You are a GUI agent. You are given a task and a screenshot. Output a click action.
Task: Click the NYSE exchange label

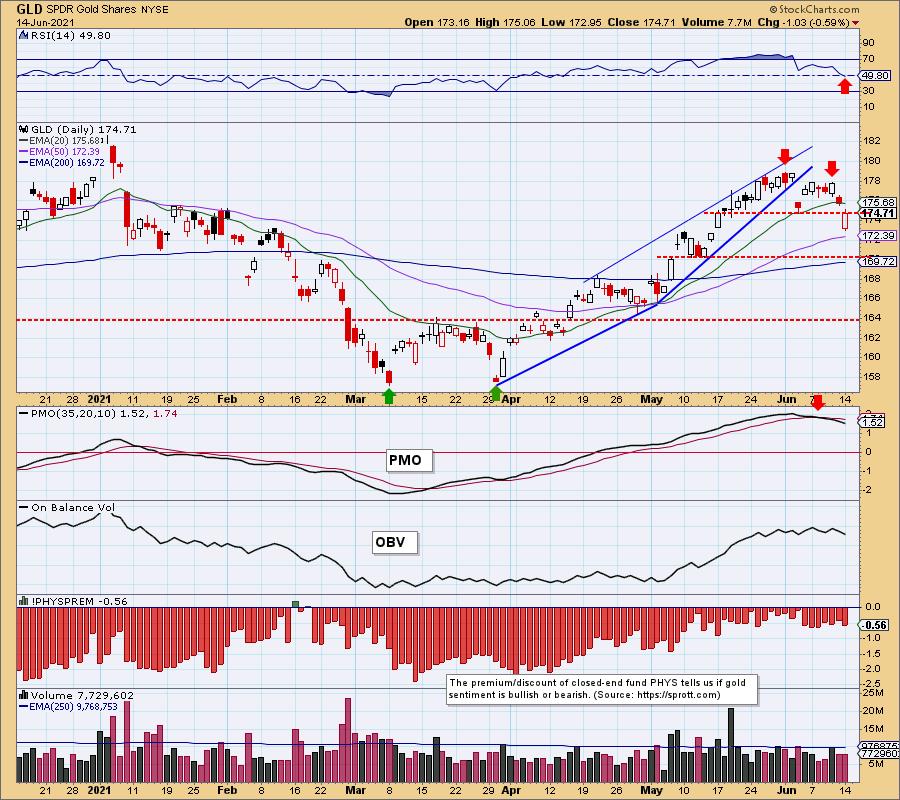(x=157, y=9)
